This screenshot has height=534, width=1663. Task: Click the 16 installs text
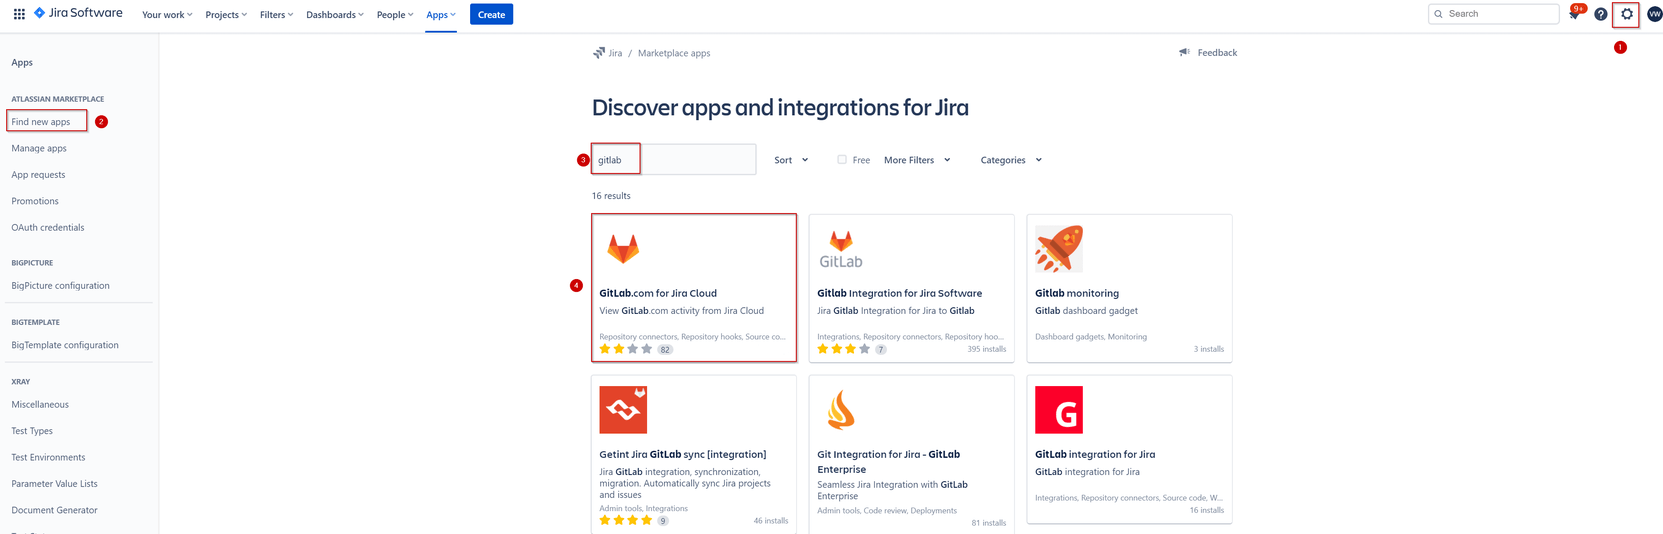pos(1207,510)
